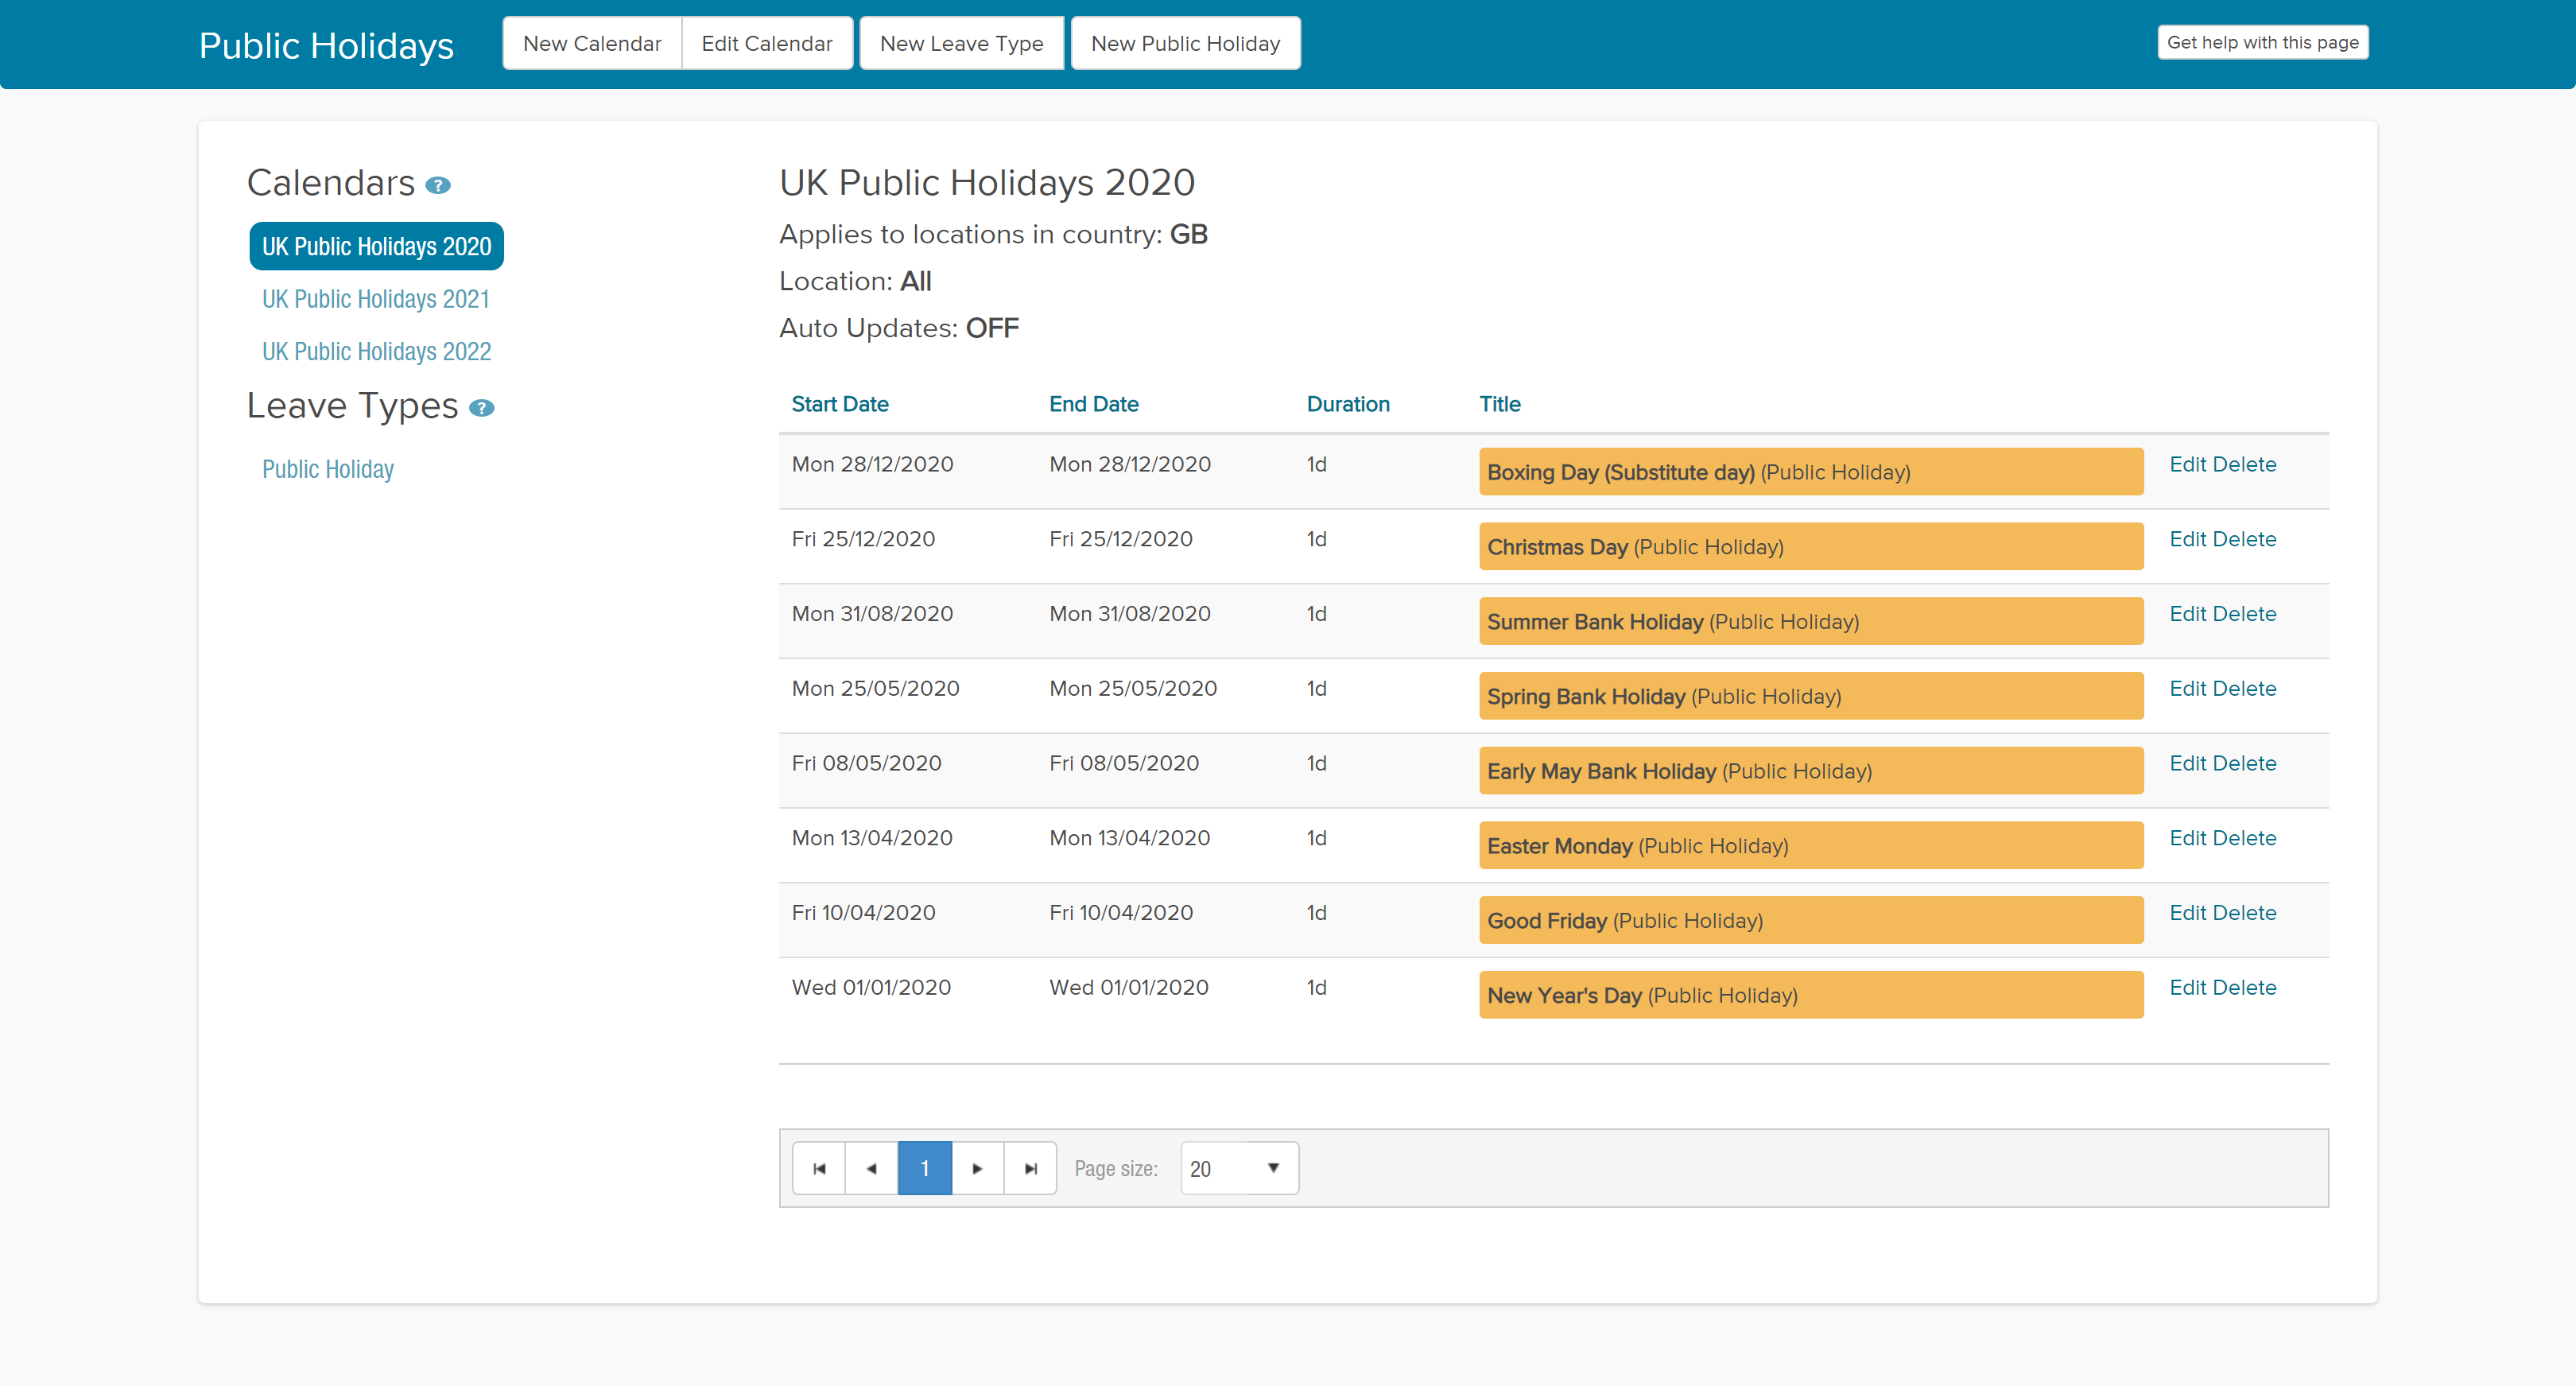Click the Early May Bank Holiday title bar

[1811, 771]
